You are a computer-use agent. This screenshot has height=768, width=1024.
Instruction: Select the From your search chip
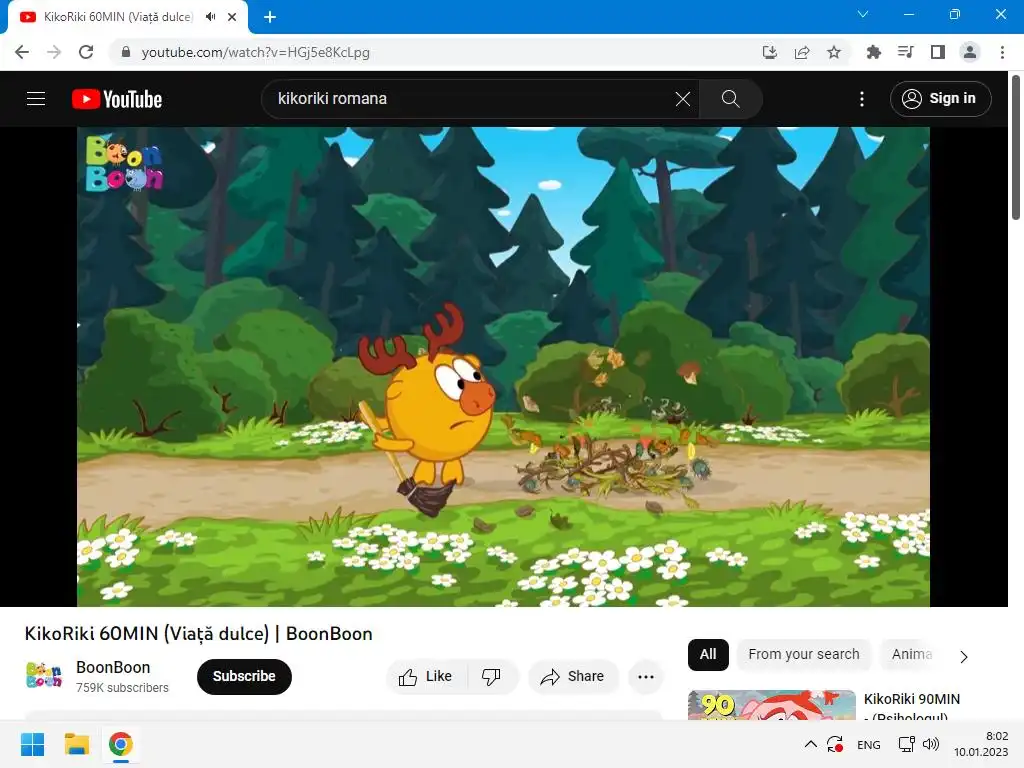click(x=804, y=654)
